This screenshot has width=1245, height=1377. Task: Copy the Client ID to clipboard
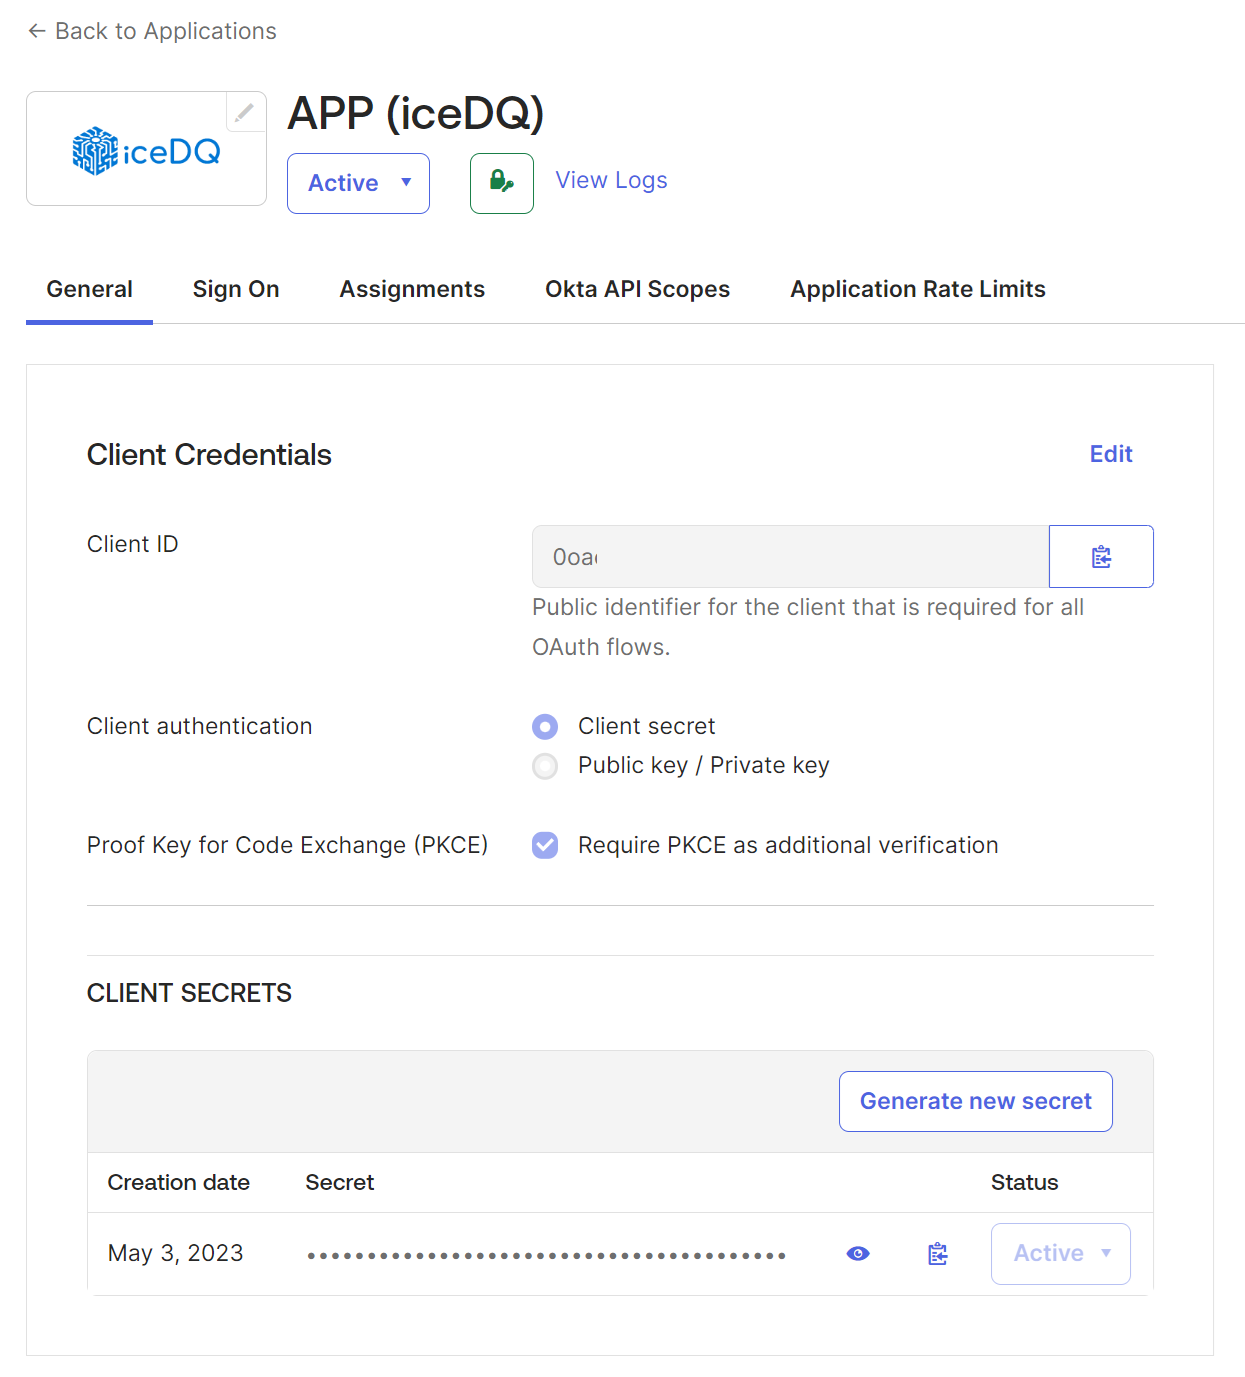click(x=1100, y=557)
